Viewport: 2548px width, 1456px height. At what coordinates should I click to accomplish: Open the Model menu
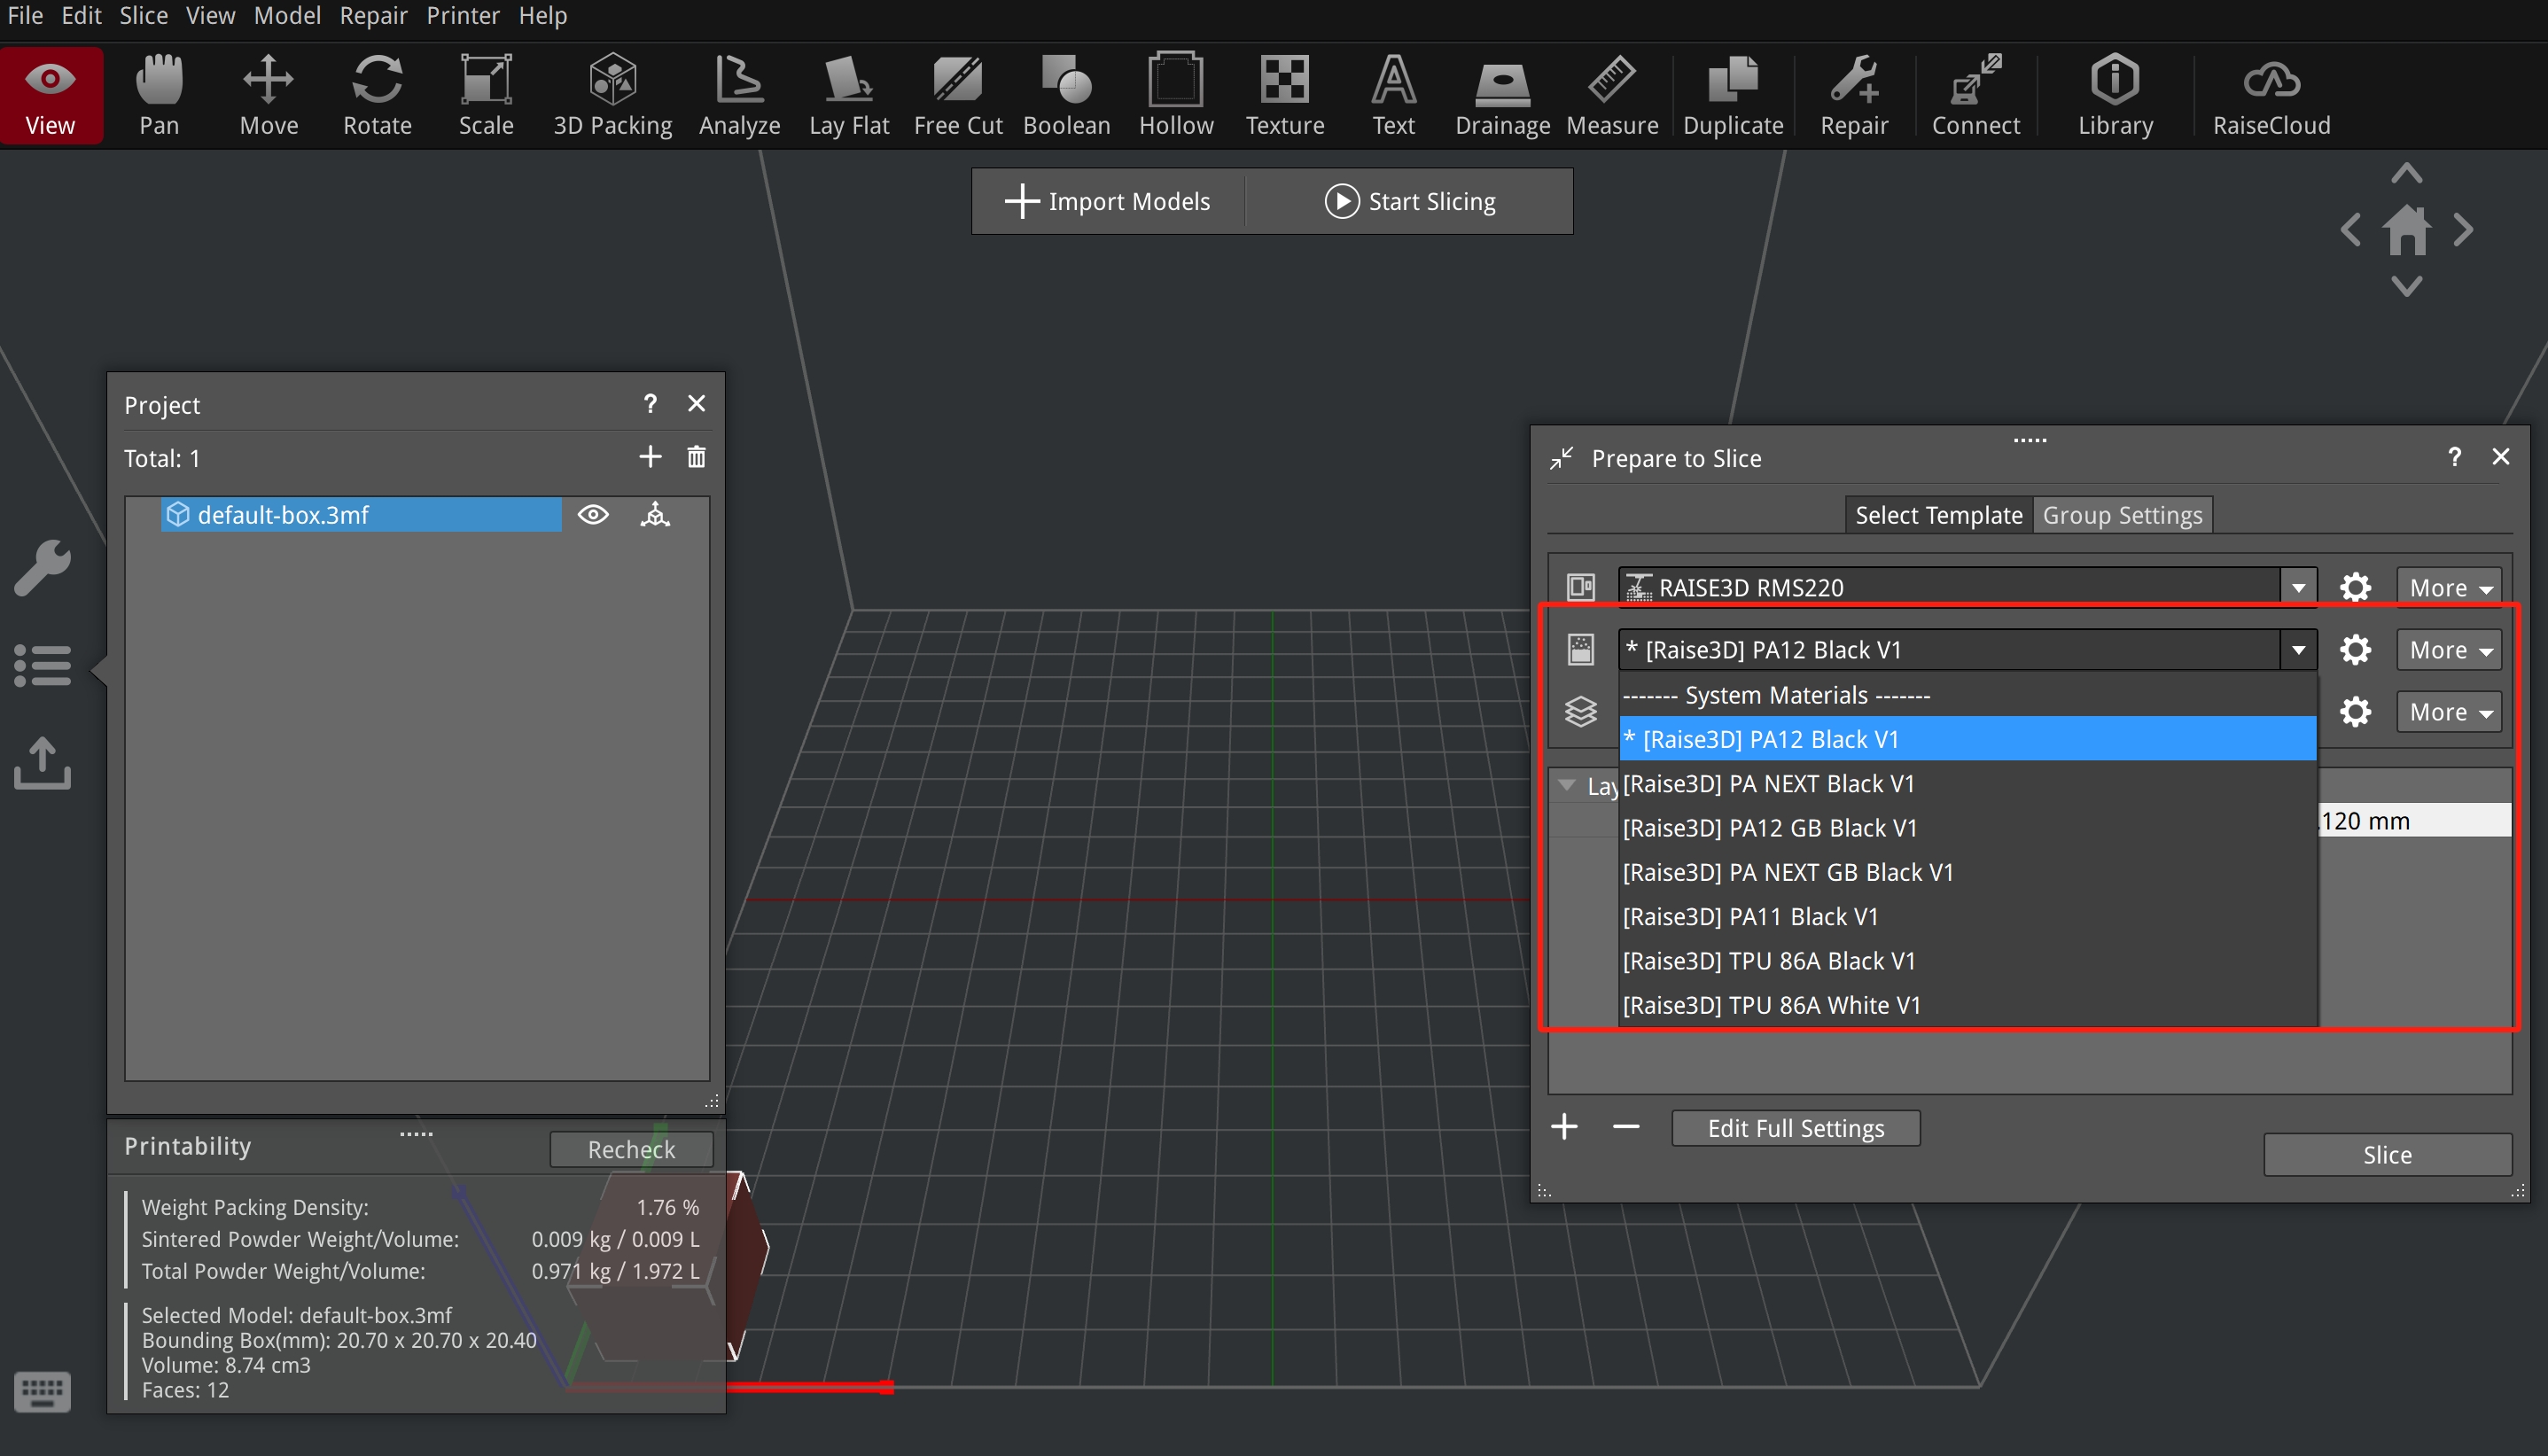pos(287,16)
